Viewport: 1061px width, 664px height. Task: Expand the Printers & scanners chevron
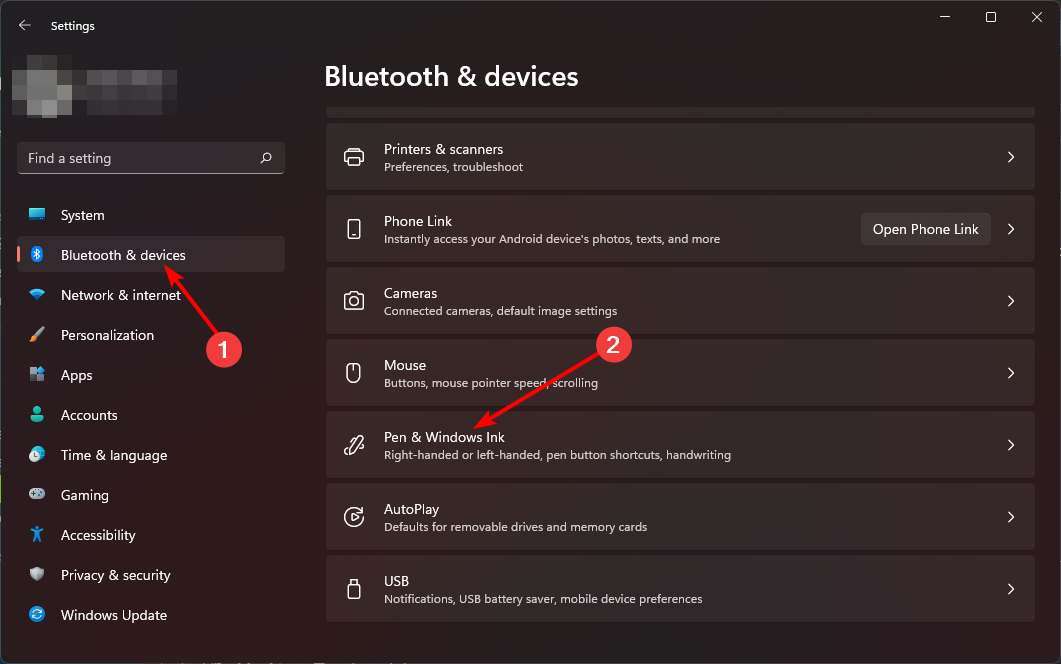(1011, 157)
